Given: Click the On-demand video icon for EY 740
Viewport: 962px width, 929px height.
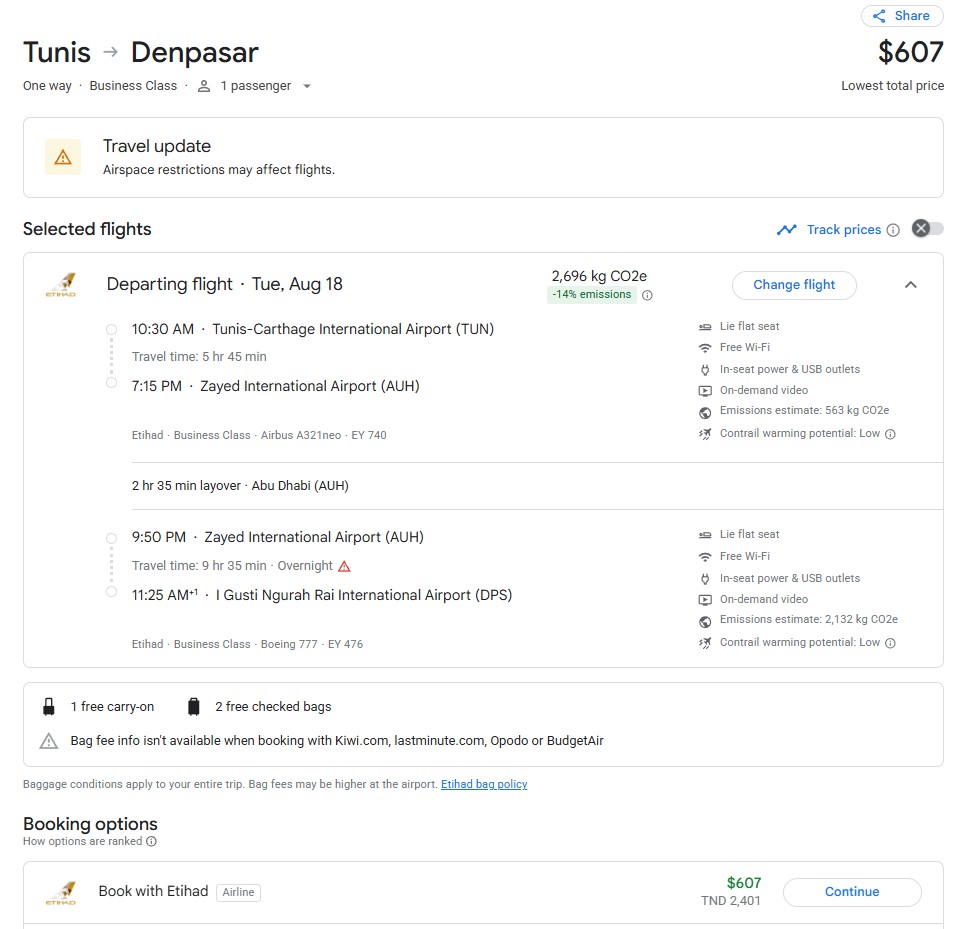Looking at the screenshot, I should click(705, 391).
